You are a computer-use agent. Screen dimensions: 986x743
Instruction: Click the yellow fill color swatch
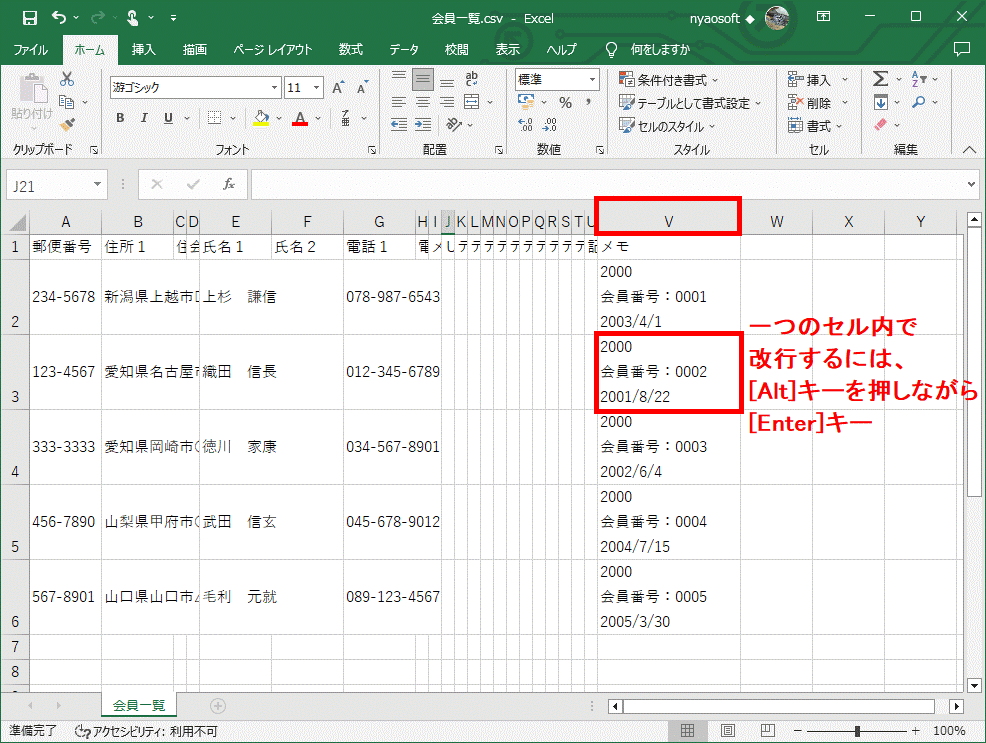(x=261, y=118)
